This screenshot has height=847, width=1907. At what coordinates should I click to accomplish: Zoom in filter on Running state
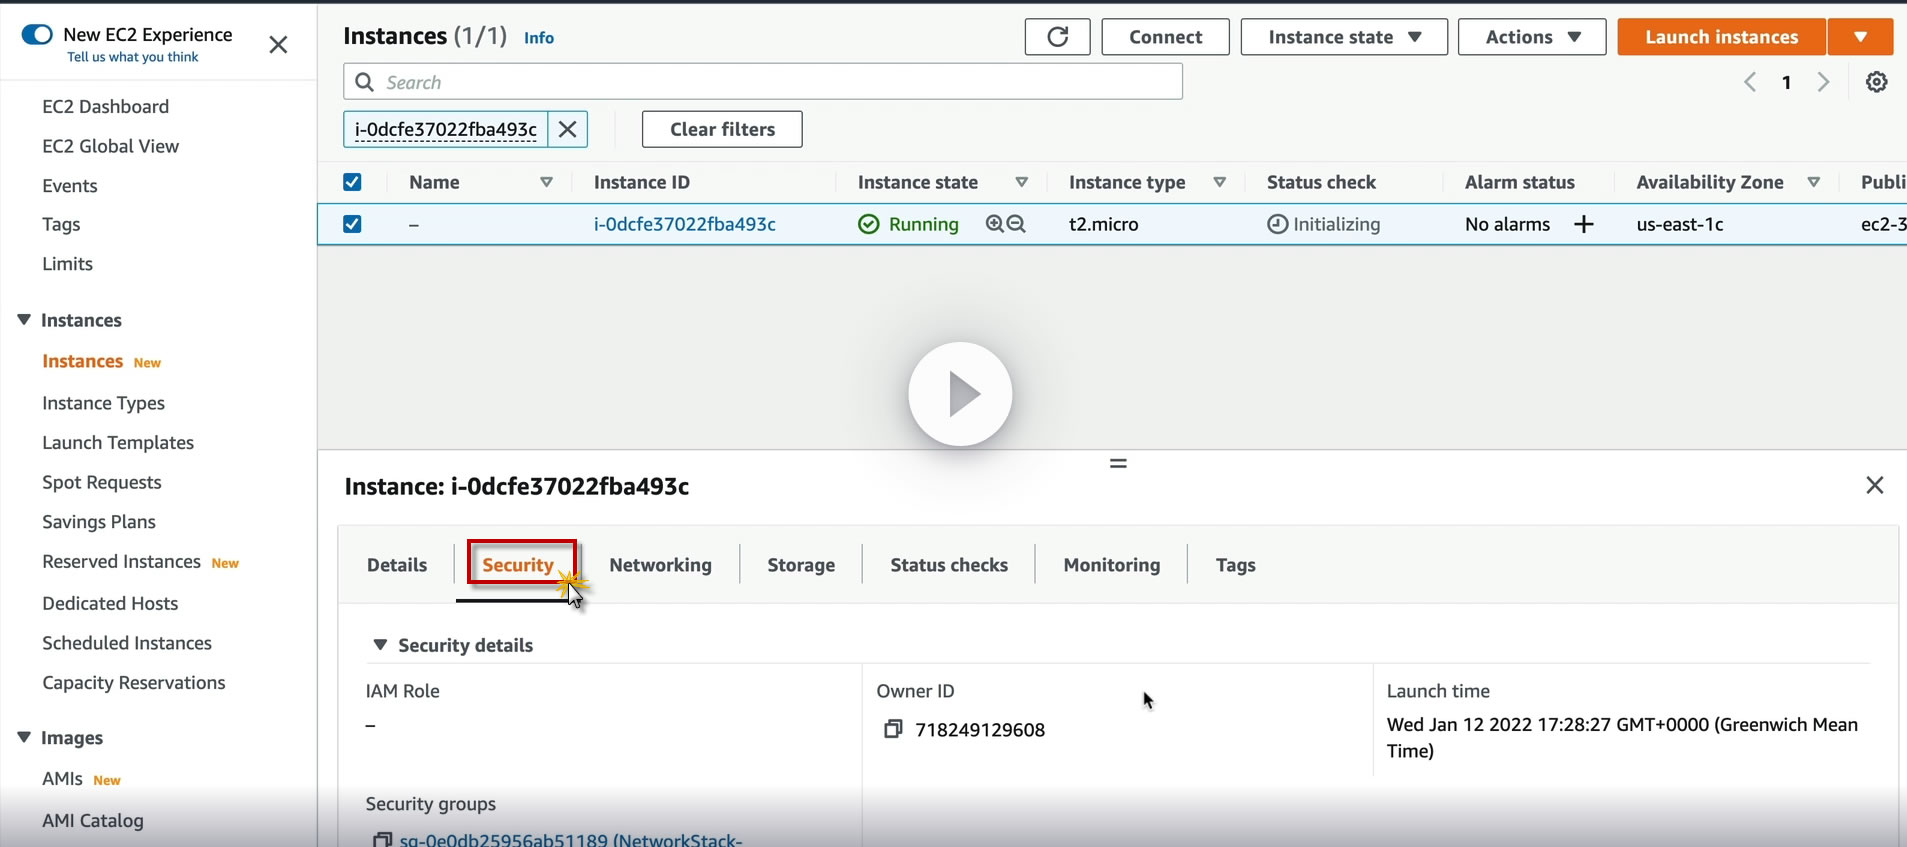[x=994, y=224]
